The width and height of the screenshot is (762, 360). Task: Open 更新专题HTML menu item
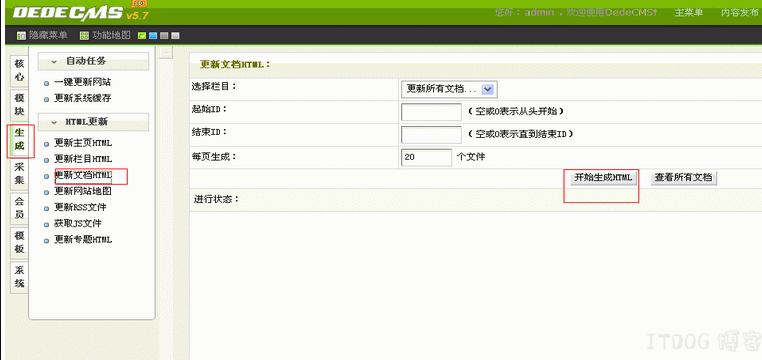(x=83, y=240)
